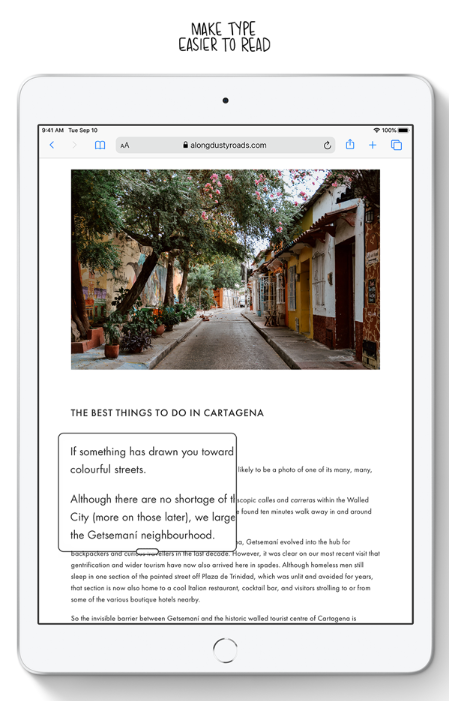Reload the page with the refresh icon
449x701 pixels.
(327, 145)
